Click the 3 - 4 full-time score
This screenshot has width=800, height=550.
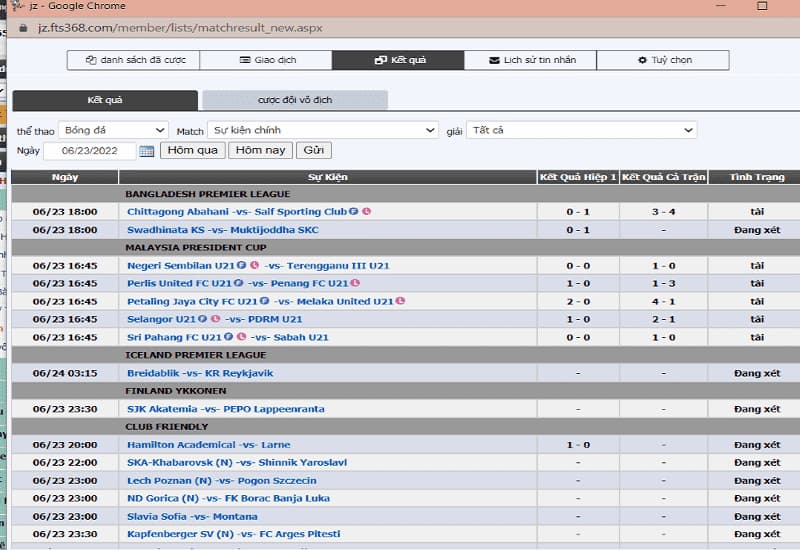click(x=663, y=212)
